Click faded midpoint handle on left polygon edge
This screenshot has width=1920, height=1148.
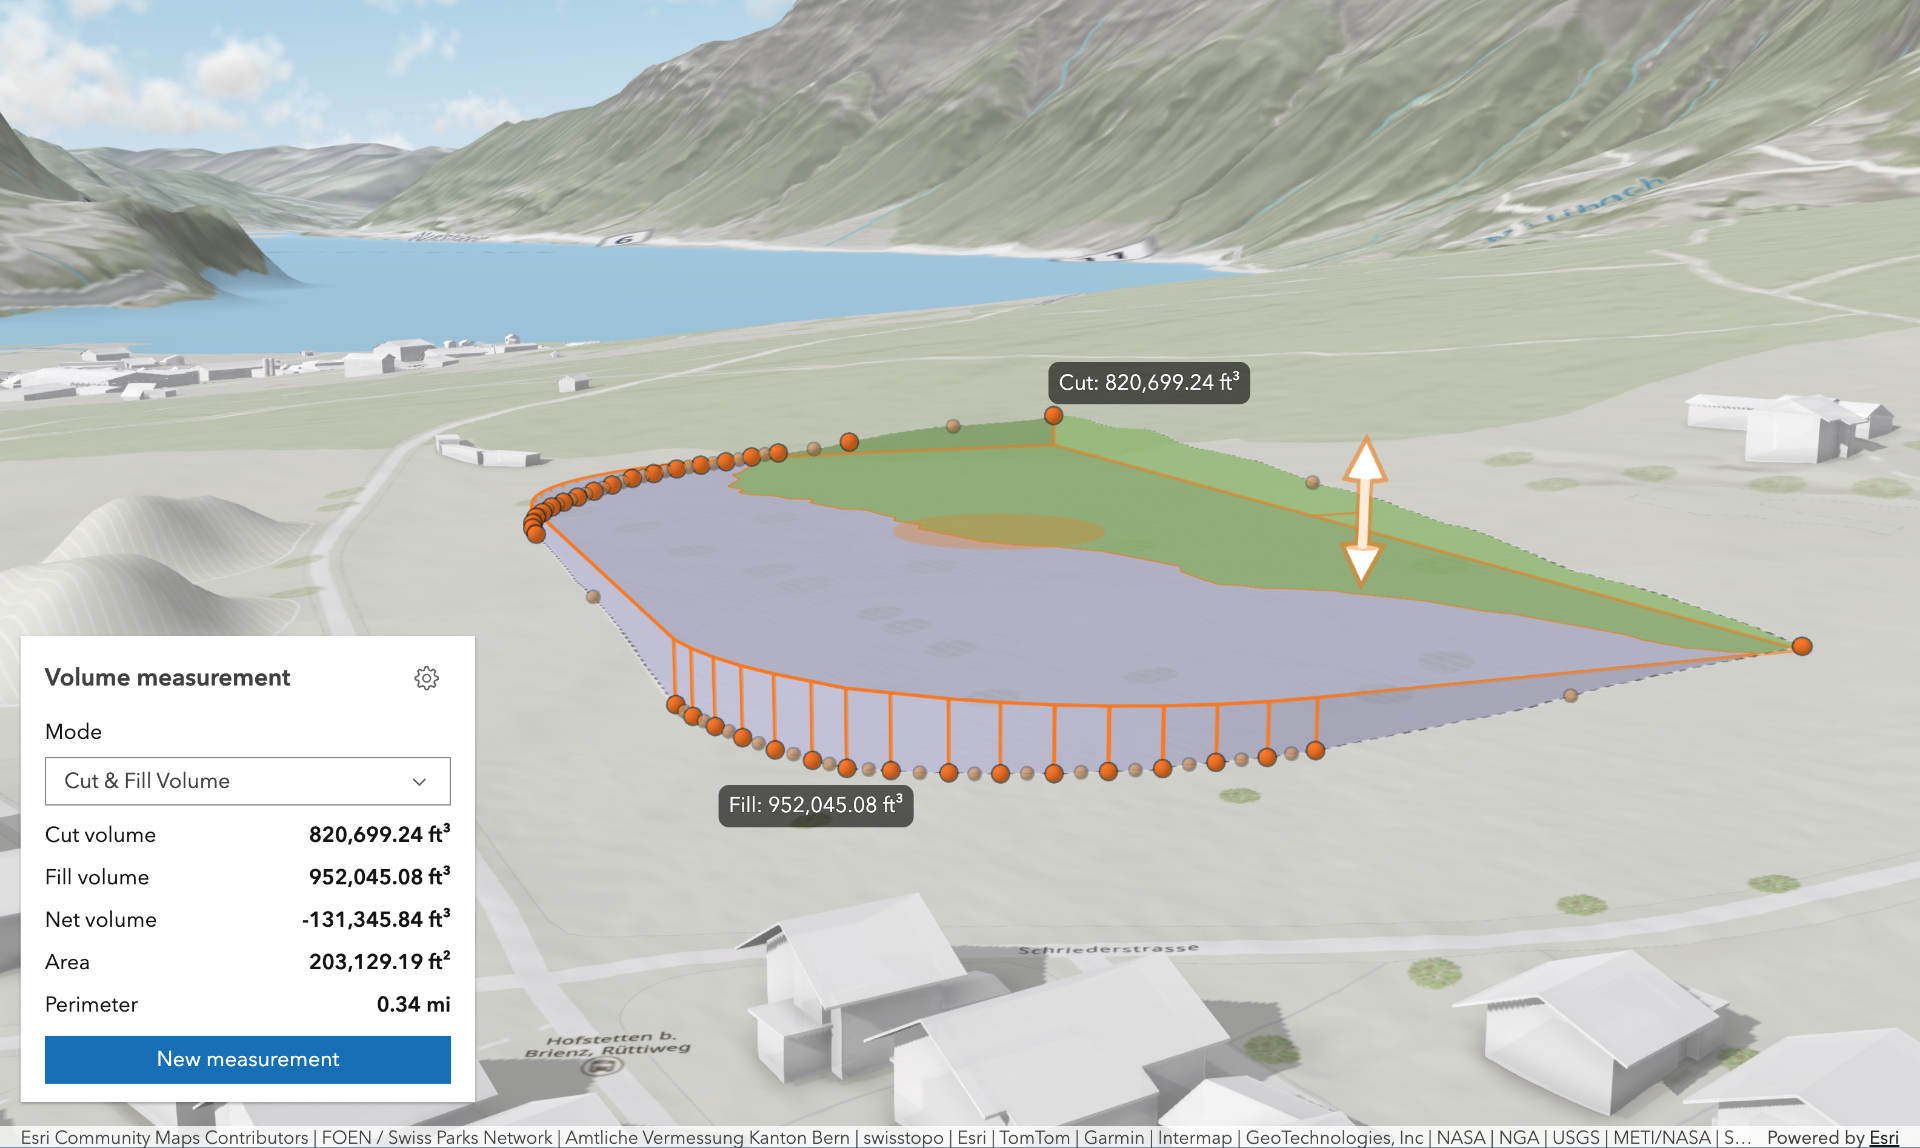pos(593,596)
